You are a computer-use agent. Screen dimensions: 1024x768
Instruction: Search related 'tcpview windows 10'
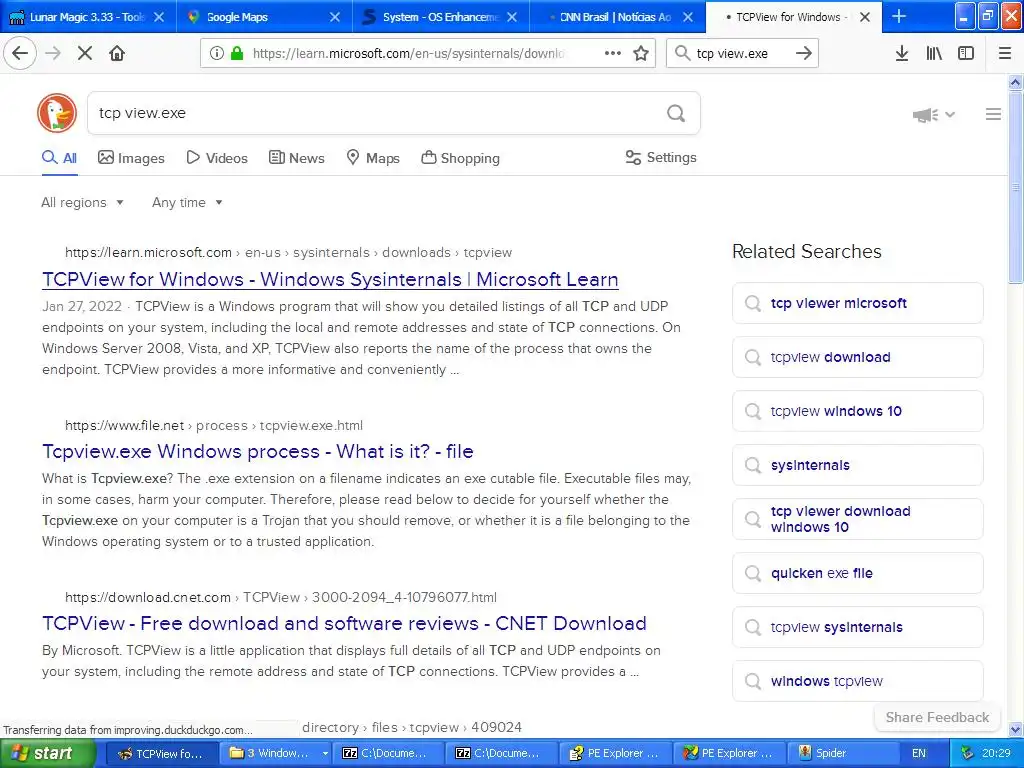[x=857, y=411]
